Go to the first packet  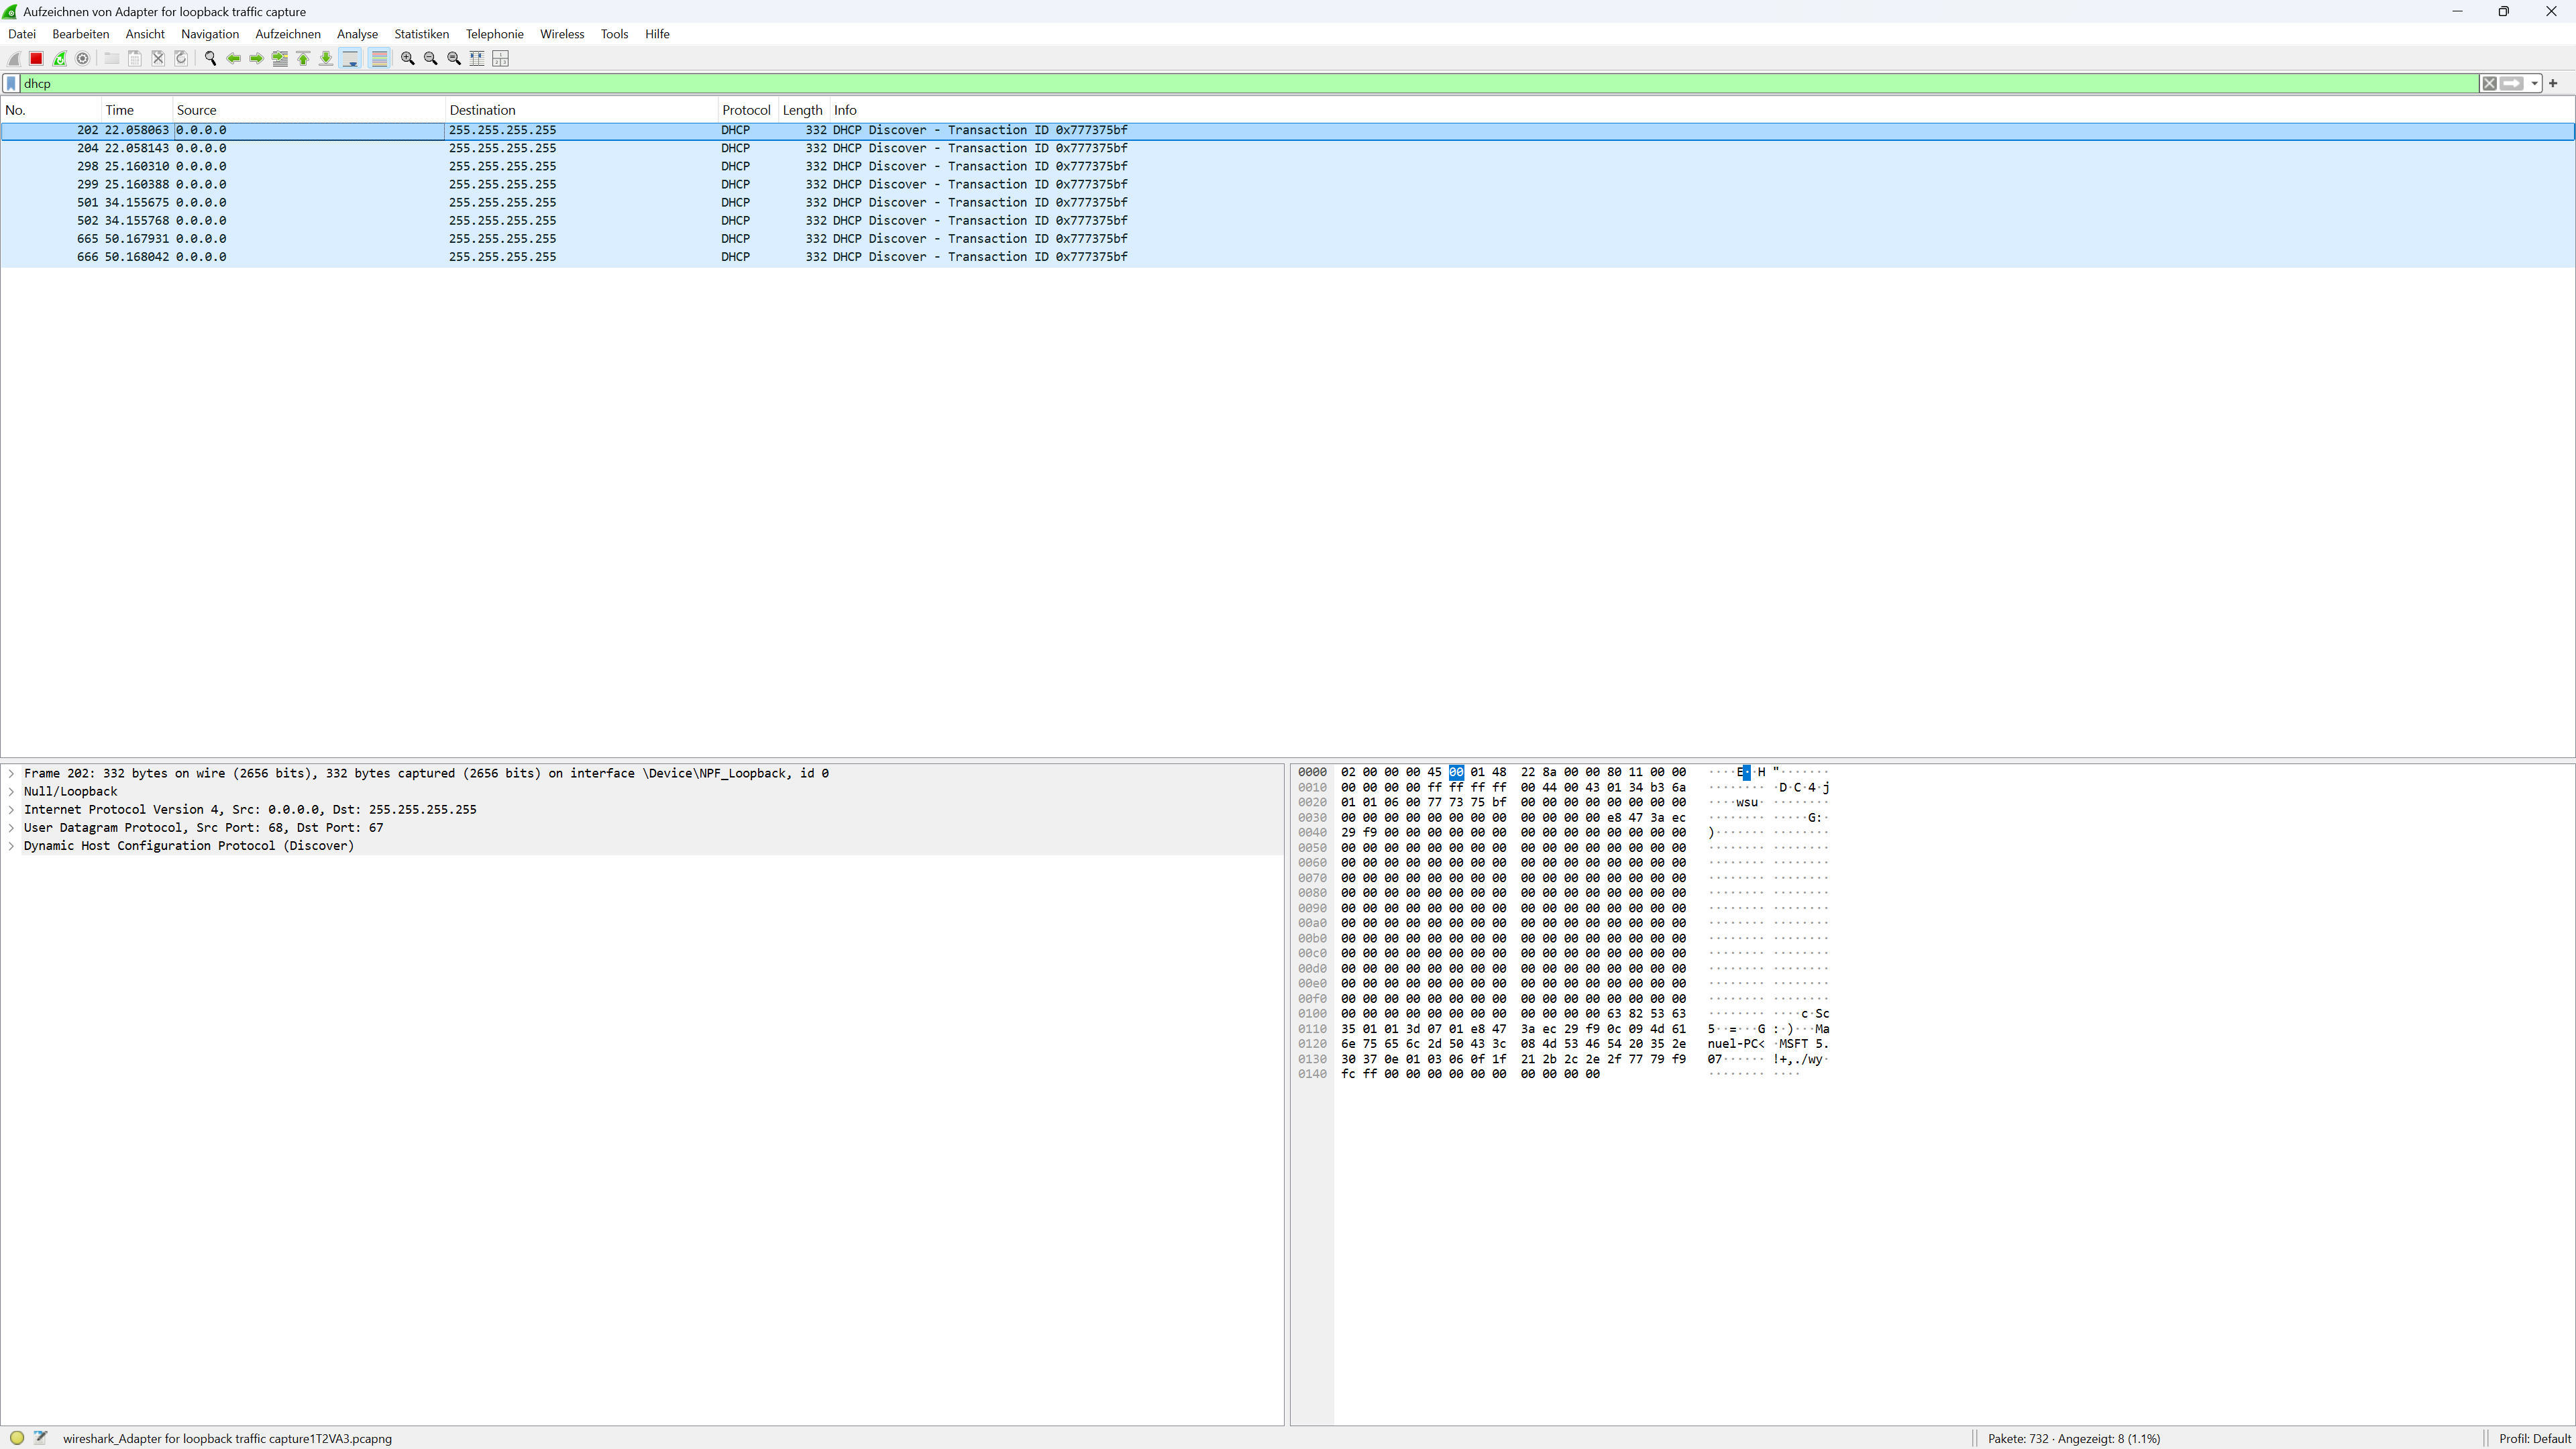(x=303, y=59)
